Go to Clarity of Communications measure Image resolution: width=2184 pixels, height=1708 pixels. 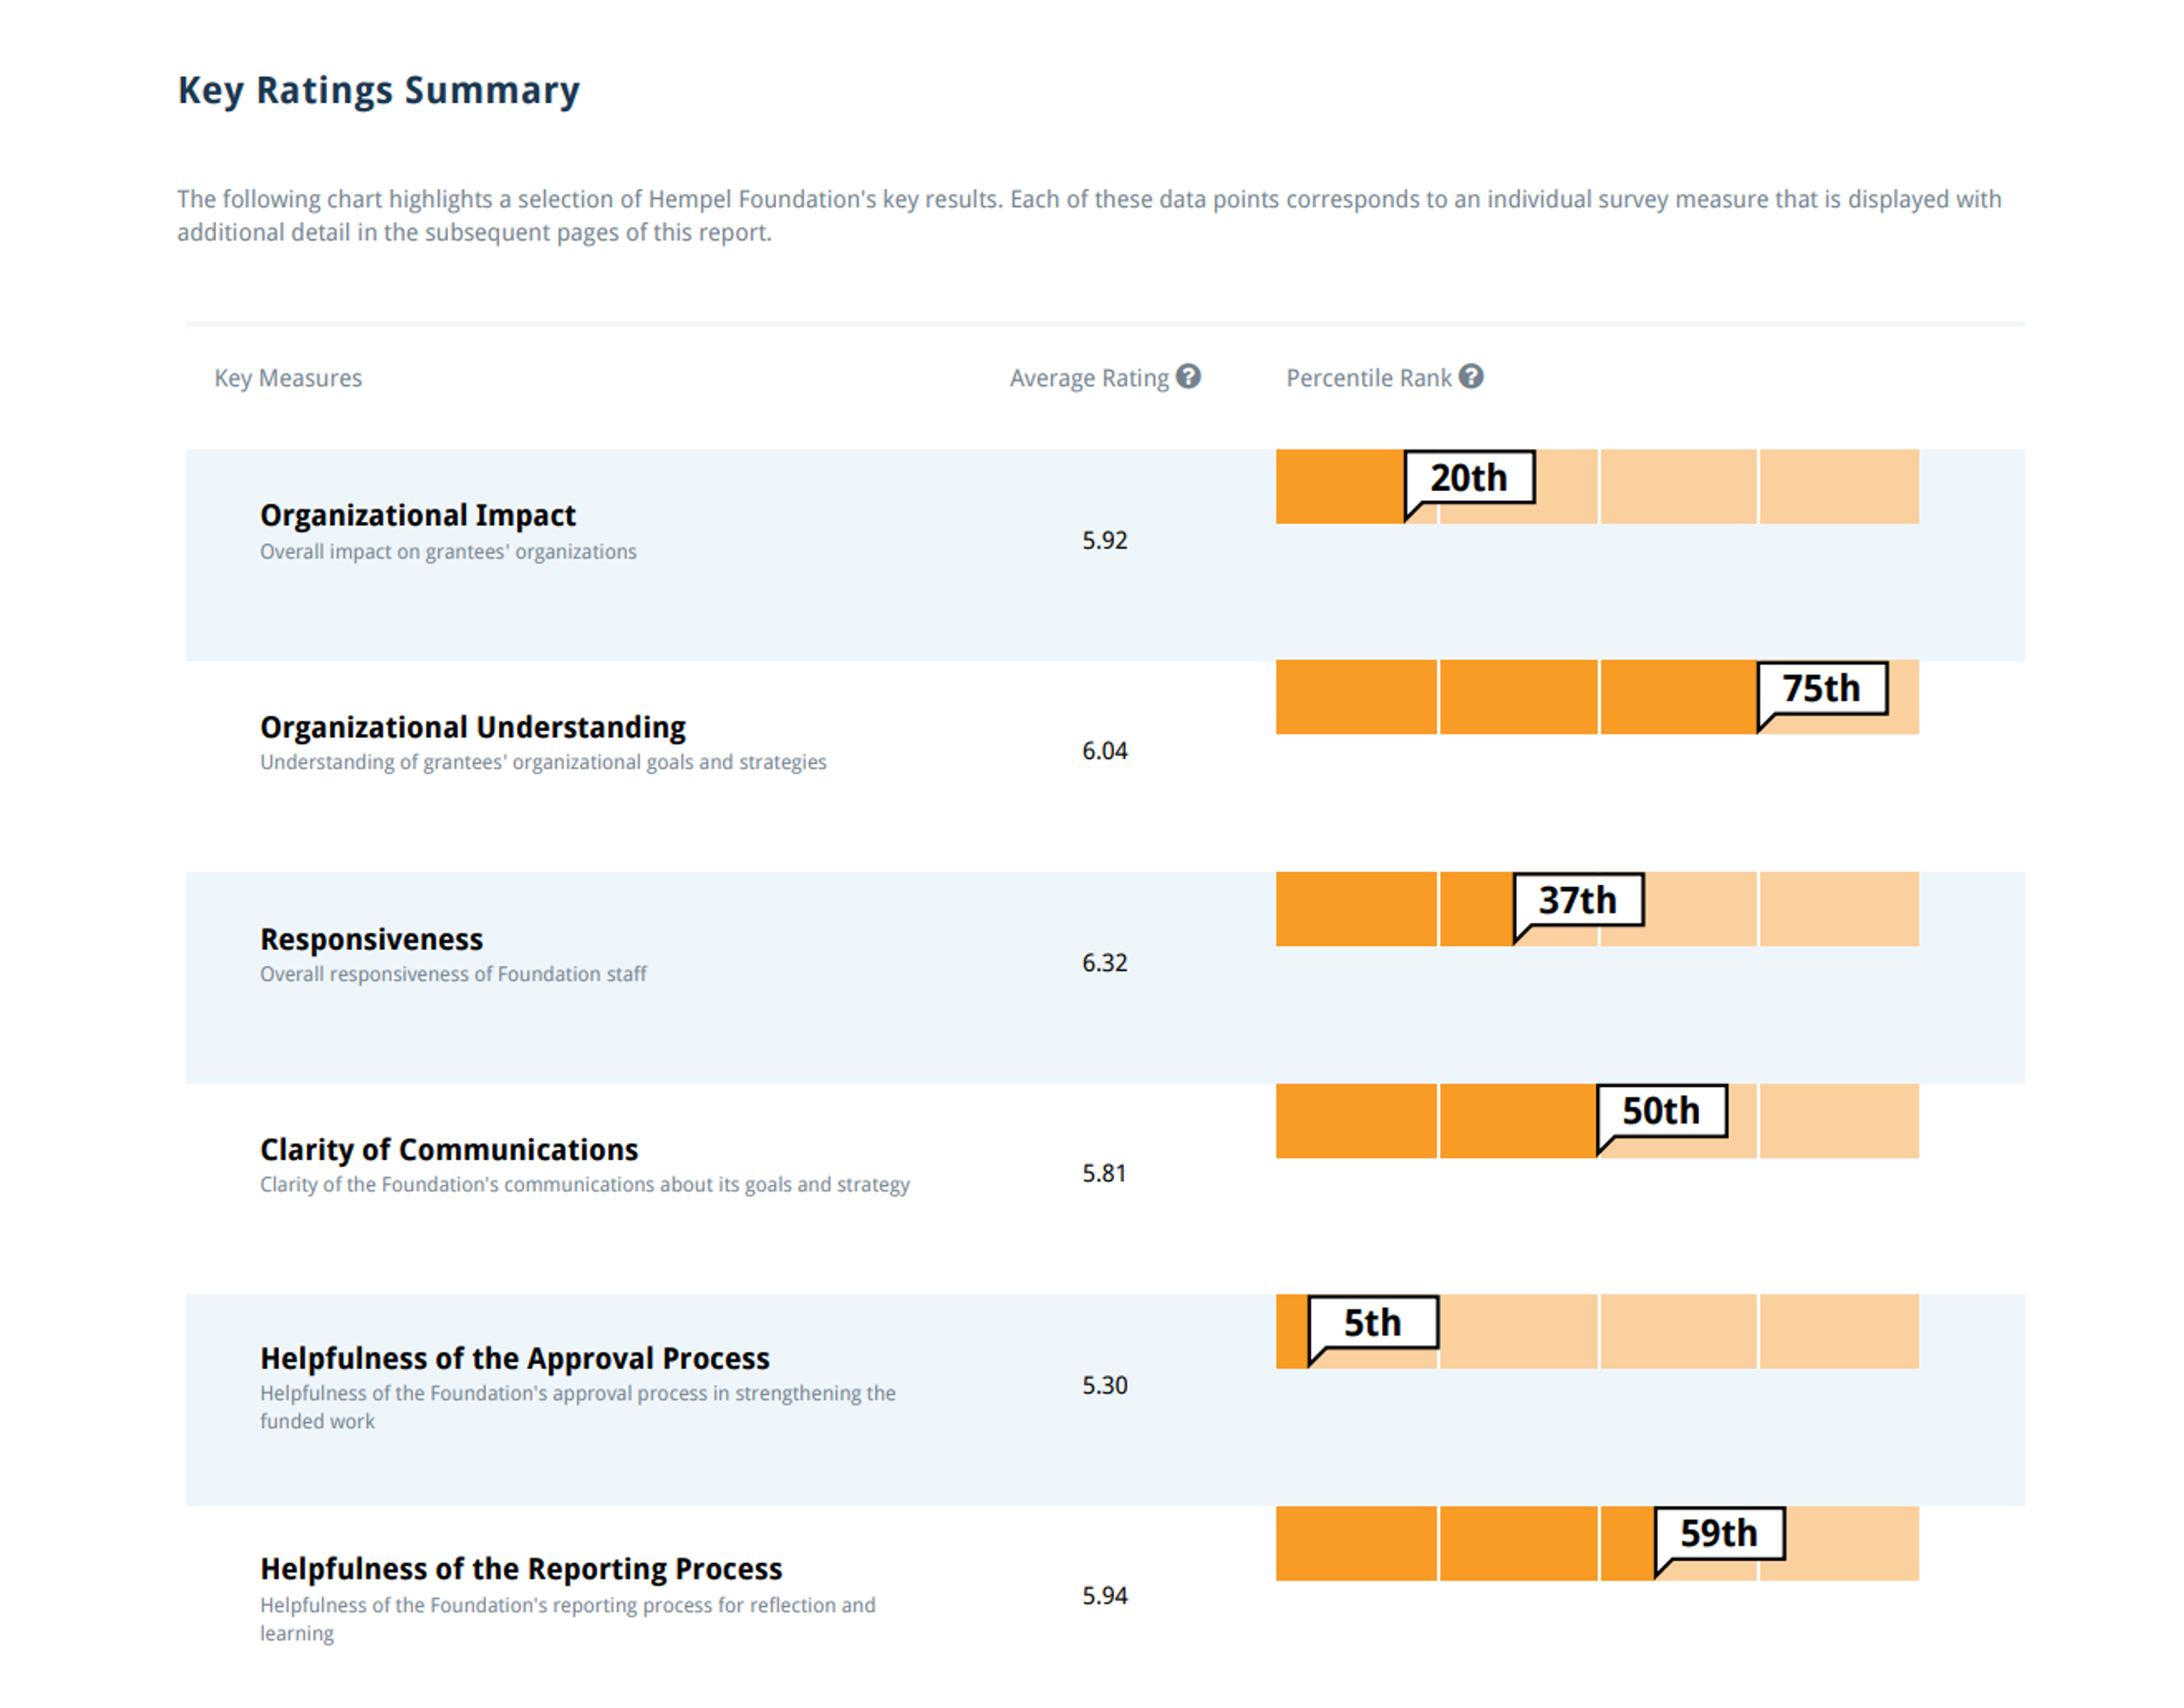(x=449, y=1150)
